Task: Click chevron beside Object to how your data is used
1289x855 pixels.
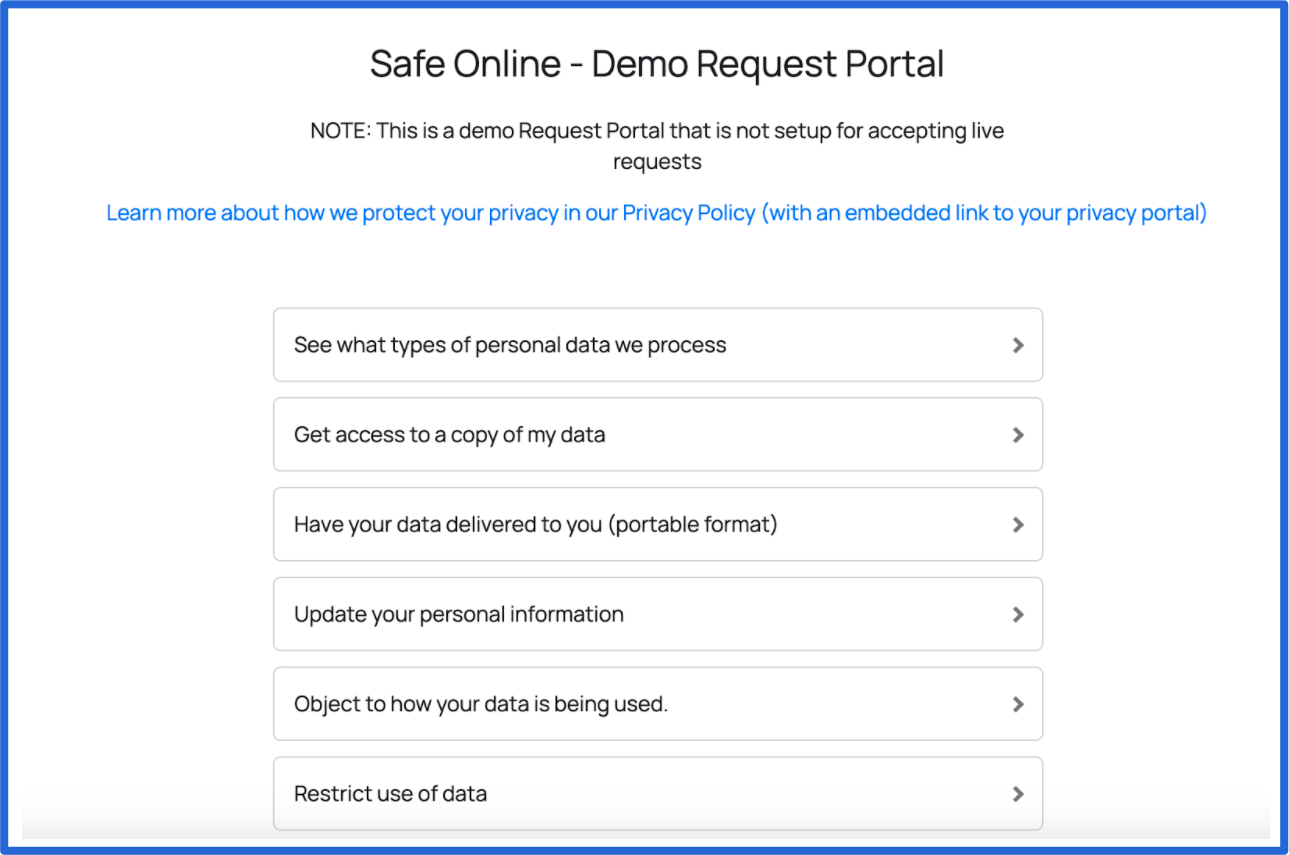Action: click(1018, 704)
